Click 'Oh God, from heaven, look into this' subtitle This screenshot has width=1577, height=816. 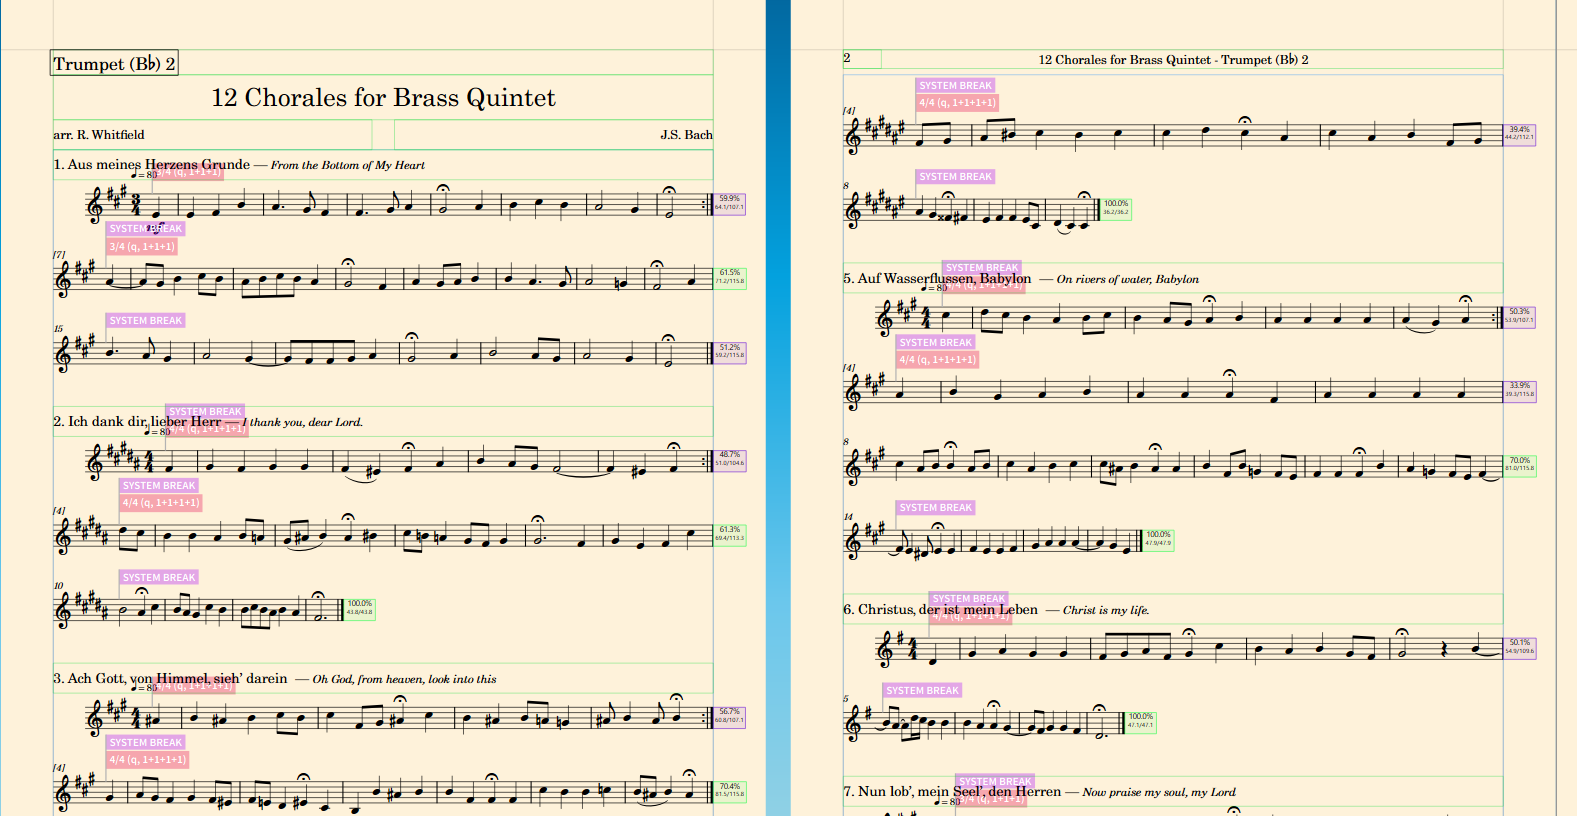click(404, 679)
